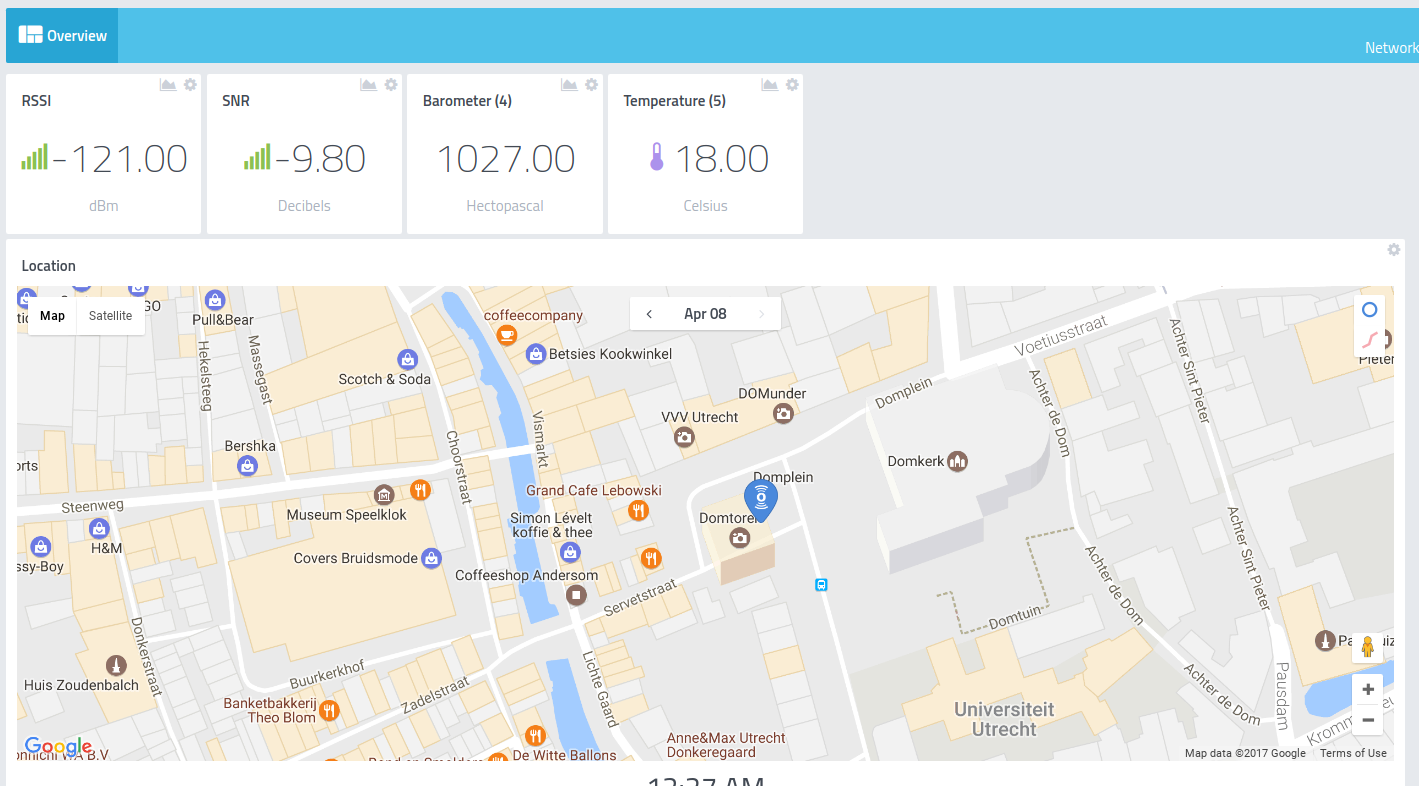
Task: Open chart view for Barometer widget
Action: click(x=569, y=85)
